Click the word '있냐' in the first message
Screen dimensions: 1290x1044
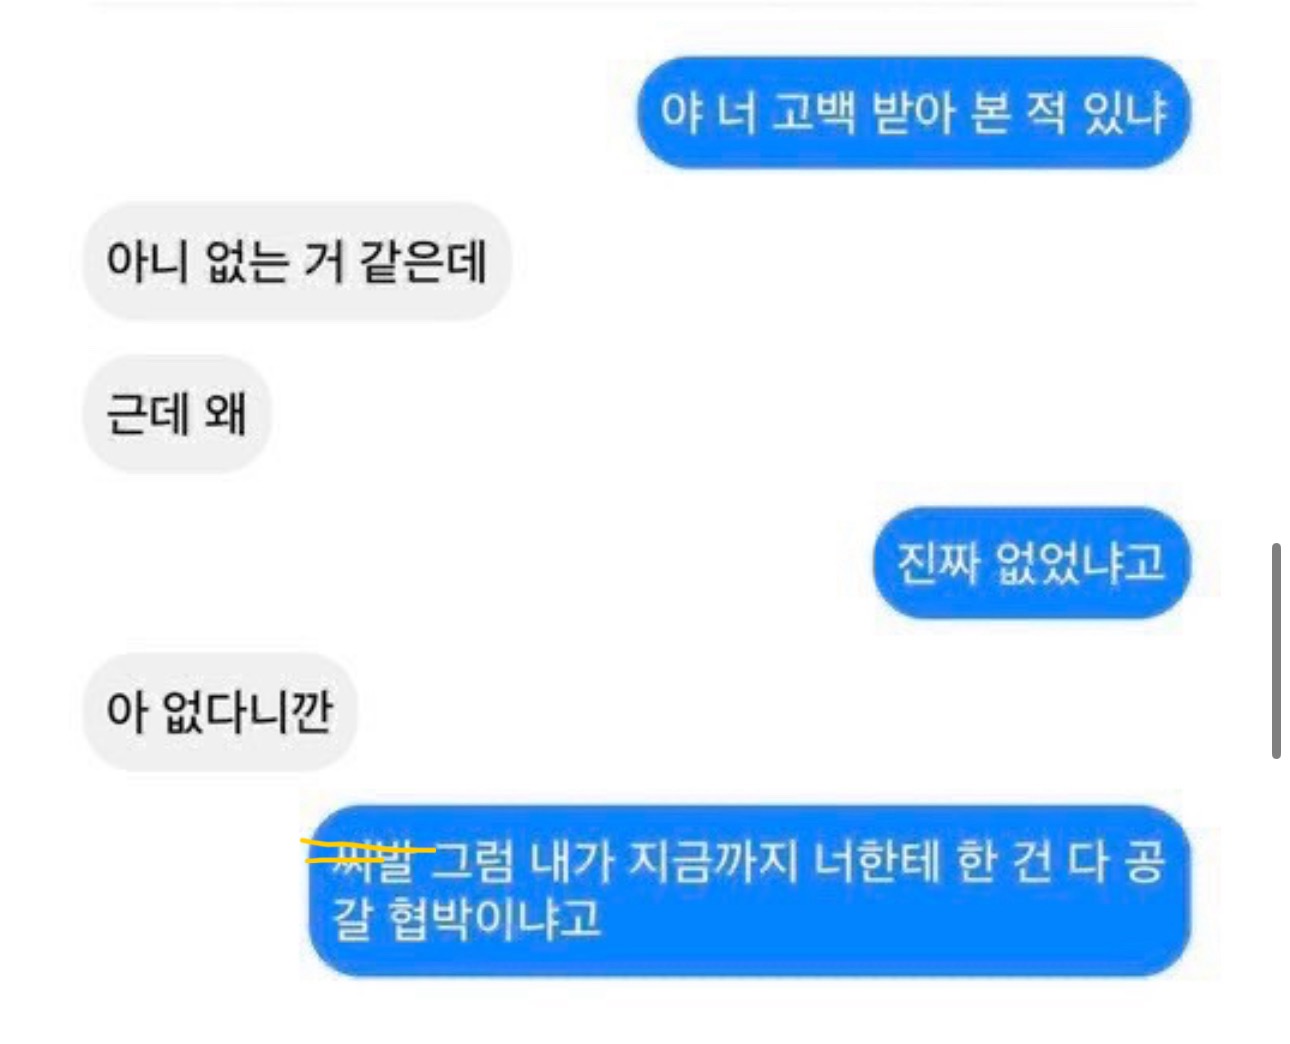pos(1126,112)
